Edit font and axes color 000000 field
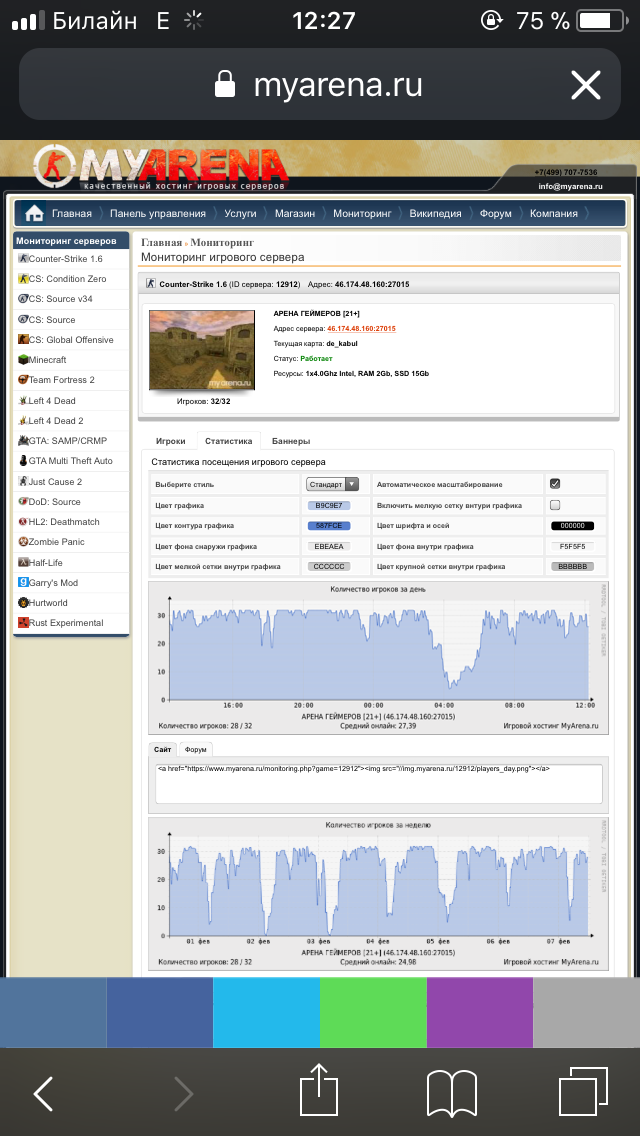Viewport: 640px width, 1136px height. [572, 525]
